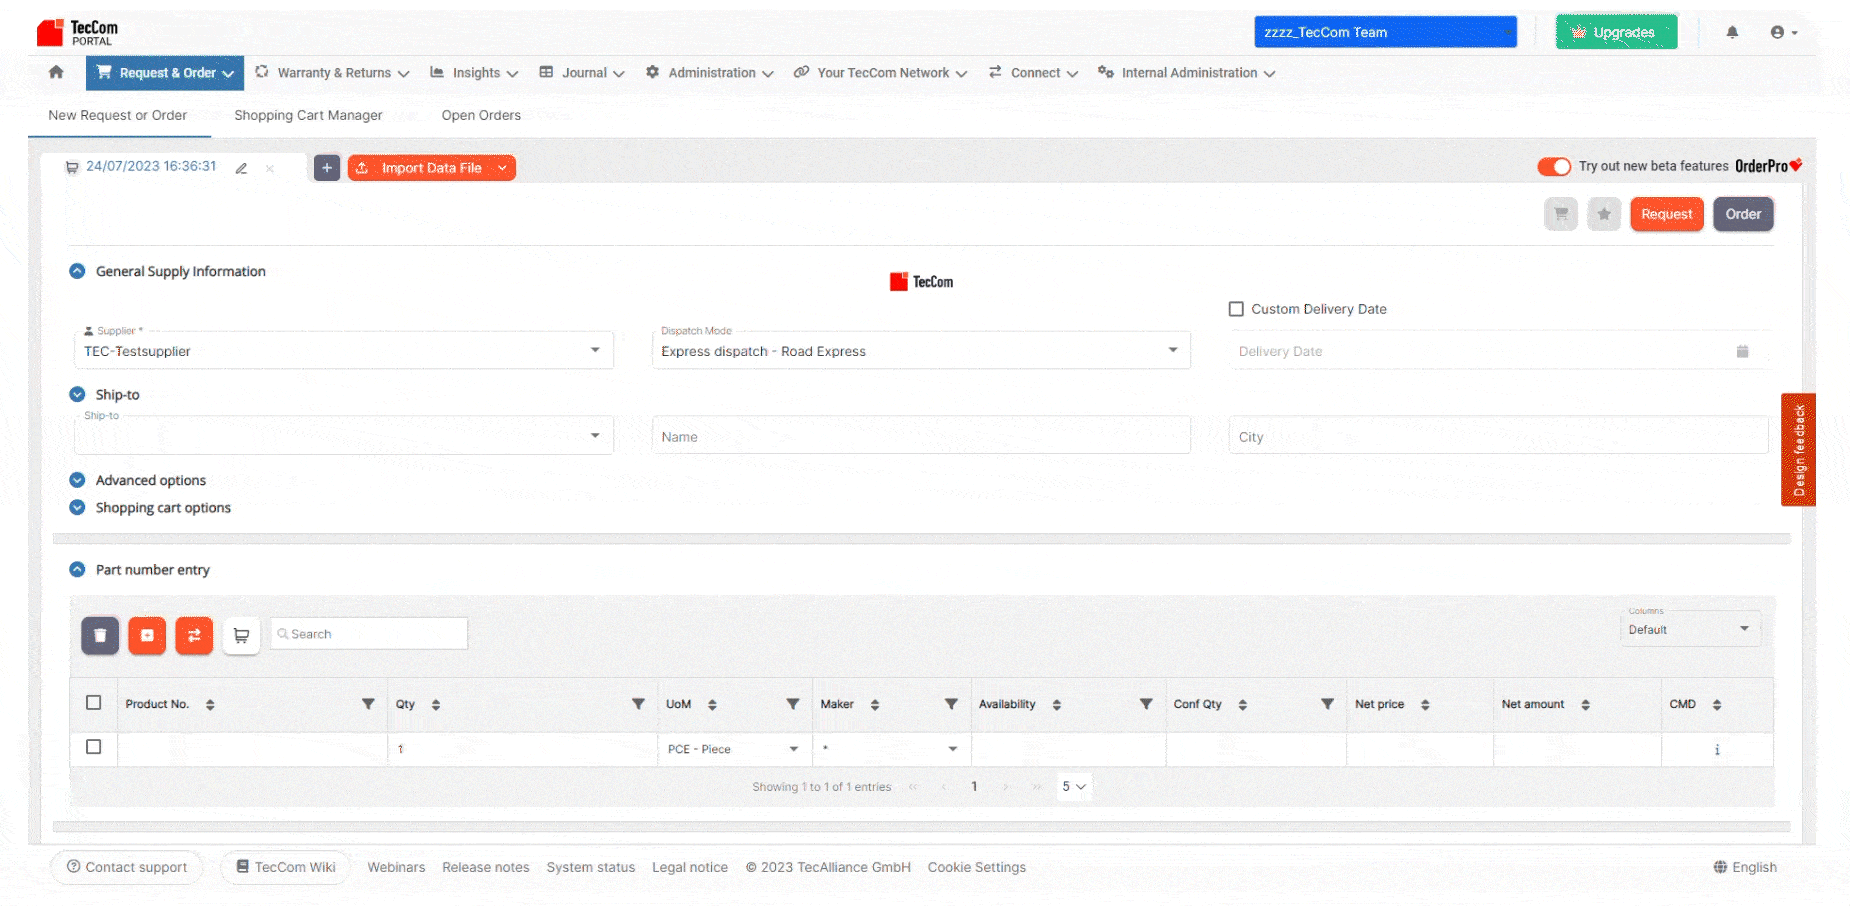Click the trash delete icon in part toolbar
Viewport: 1850px width, 906px height.
click(x=100, y=635)
